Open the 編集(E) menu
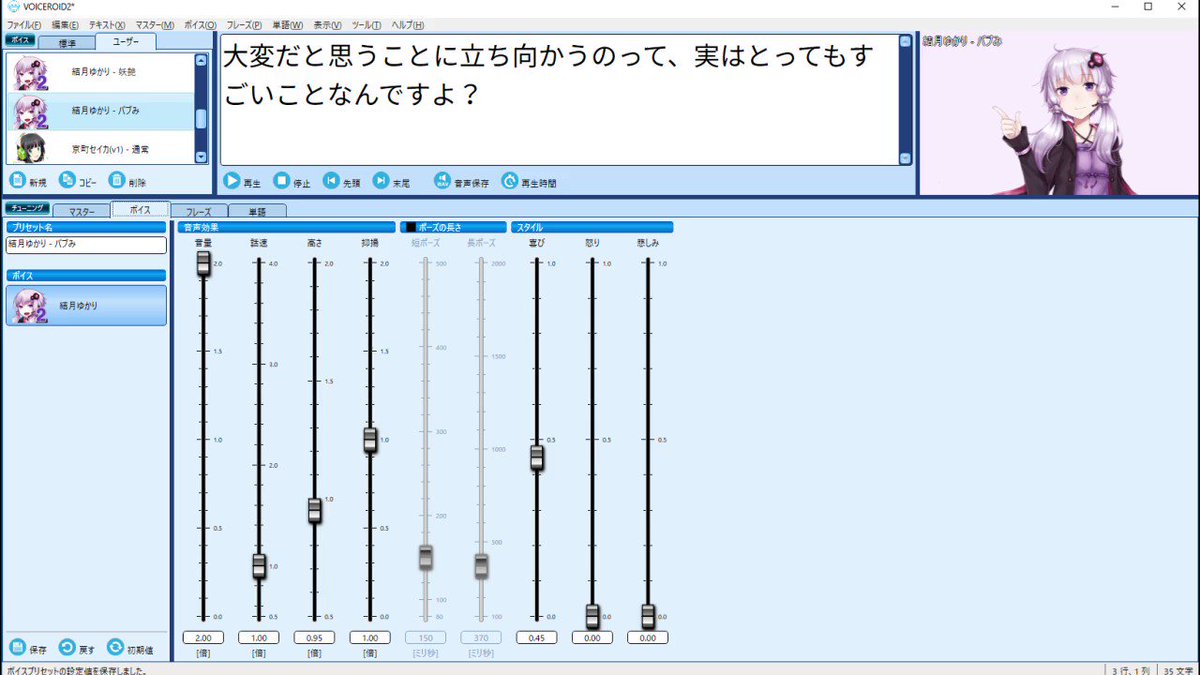 click(66, 24)
